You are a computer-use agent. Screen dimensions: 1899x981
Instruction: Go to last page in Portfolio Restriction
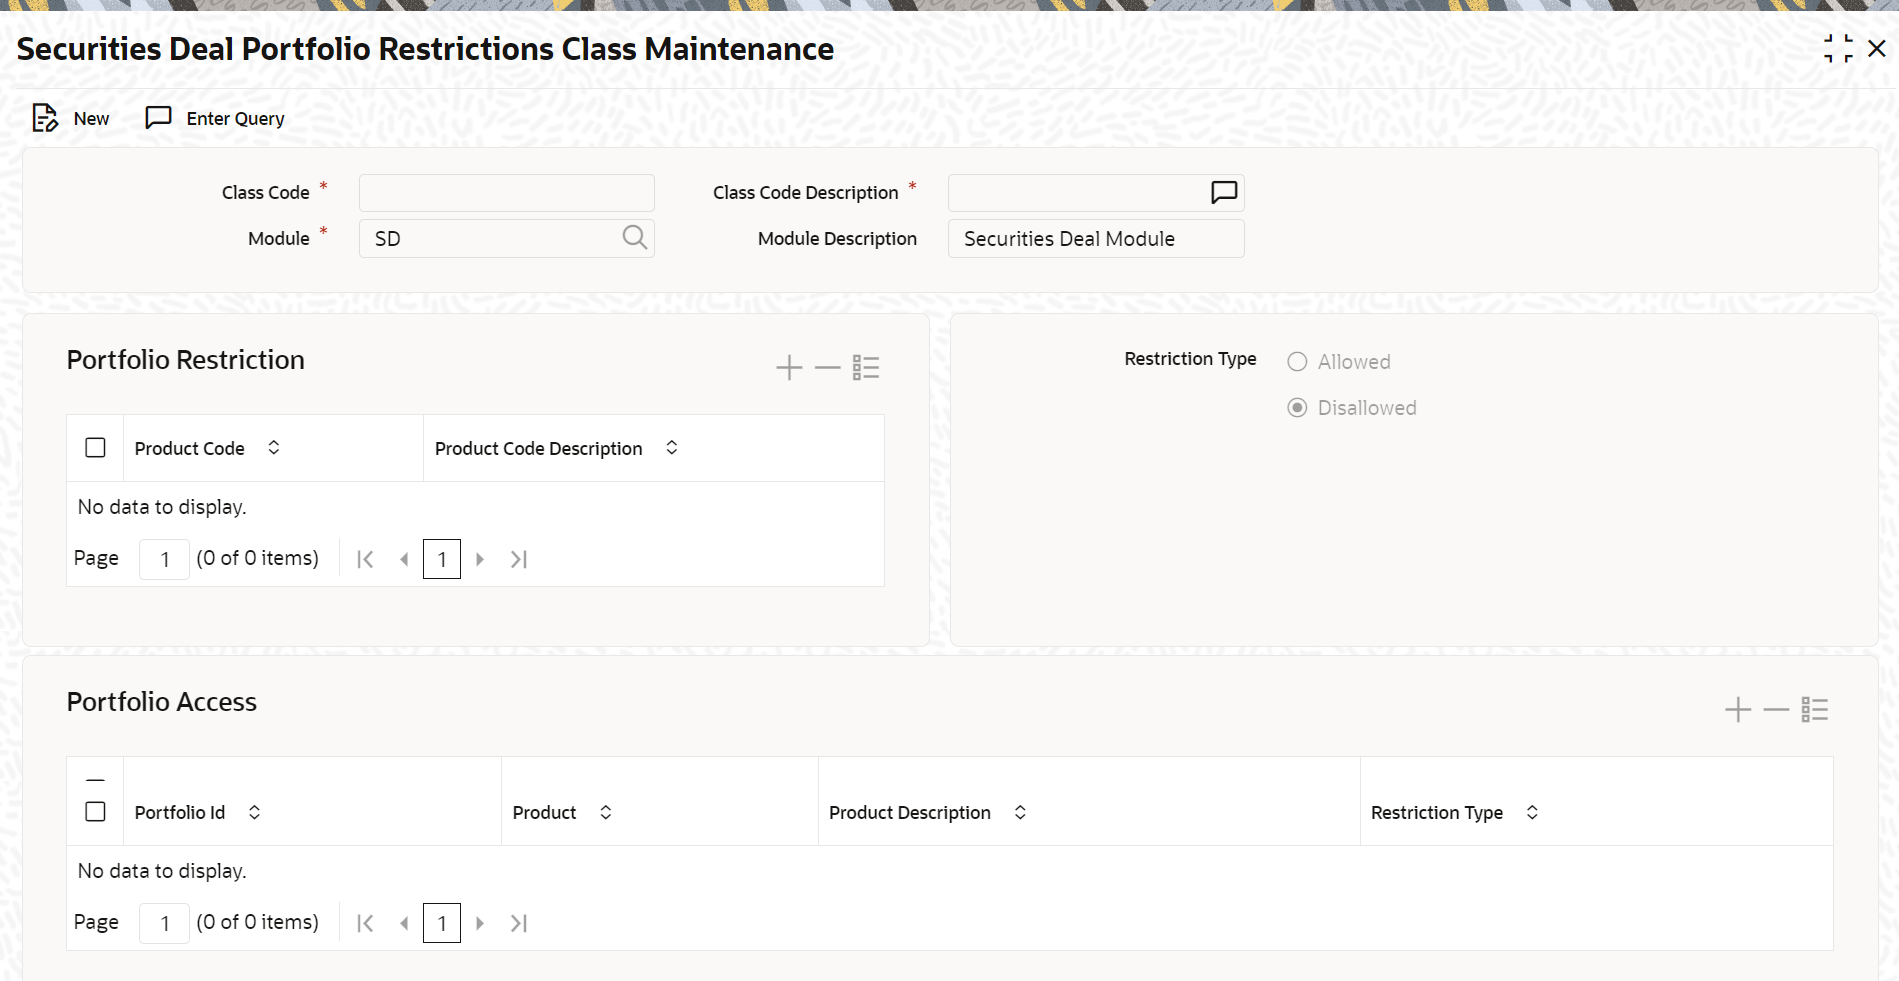click(x=518, y=559)
